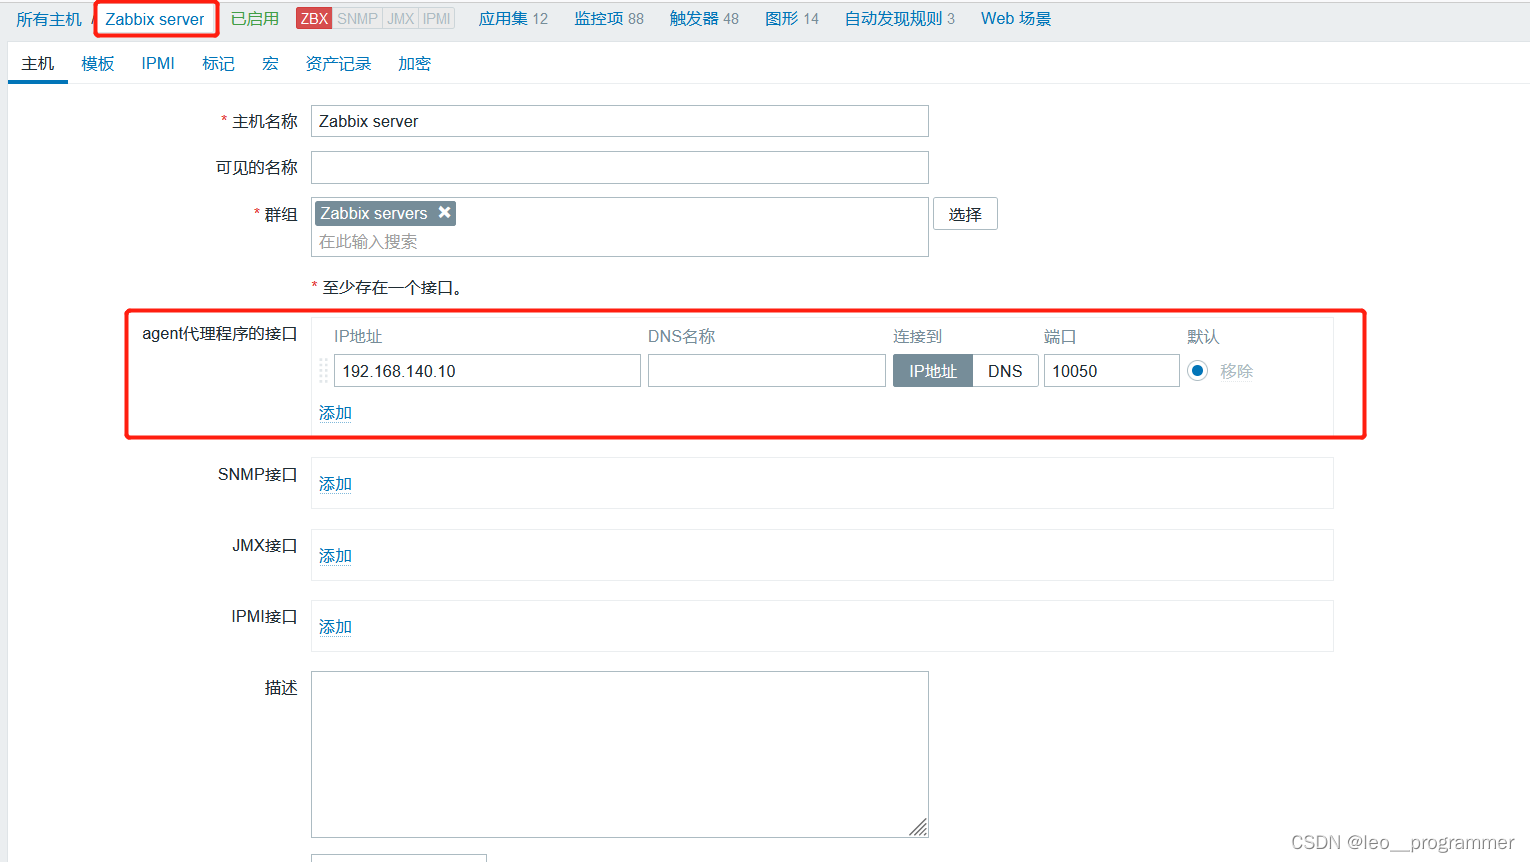Click the 已启用 status link
The width and height of the screenshot is (1530, 862).
coord(255,19)
